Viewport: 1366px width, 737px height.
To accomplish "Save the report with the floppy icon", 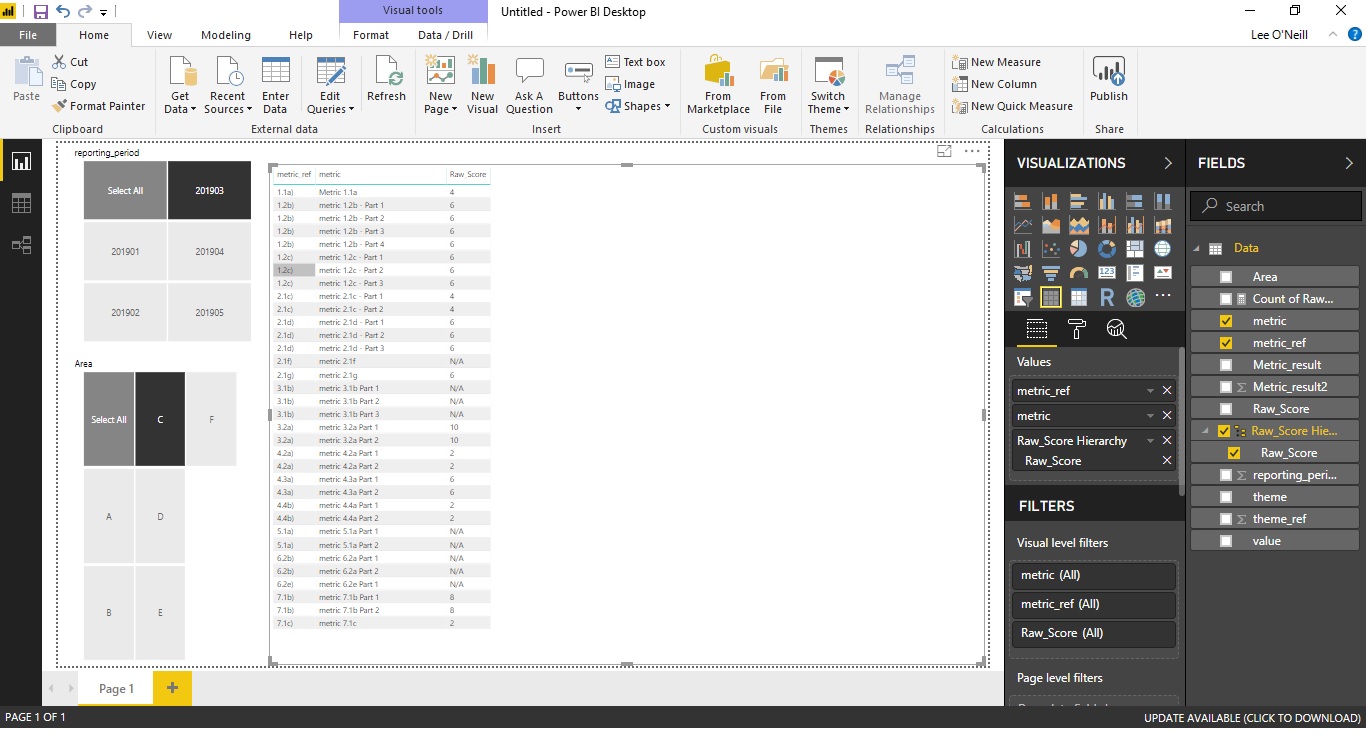I will click(41, 12).
